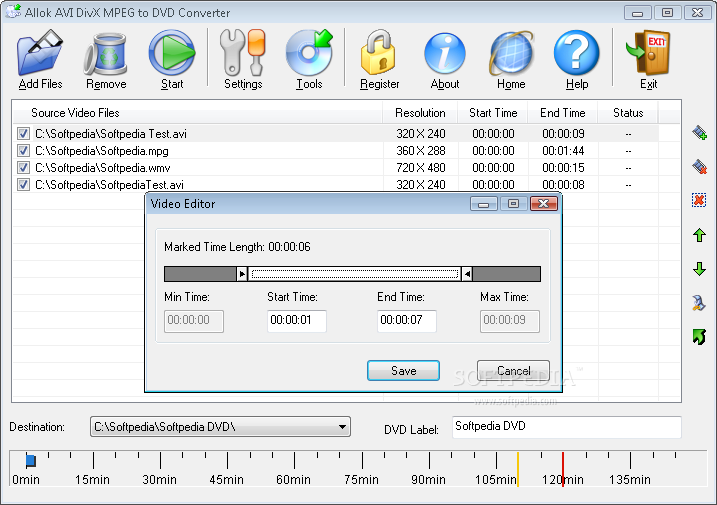Open Settings from the toolbar
This screenshot has height=505, width=717.
coord(243,59)
